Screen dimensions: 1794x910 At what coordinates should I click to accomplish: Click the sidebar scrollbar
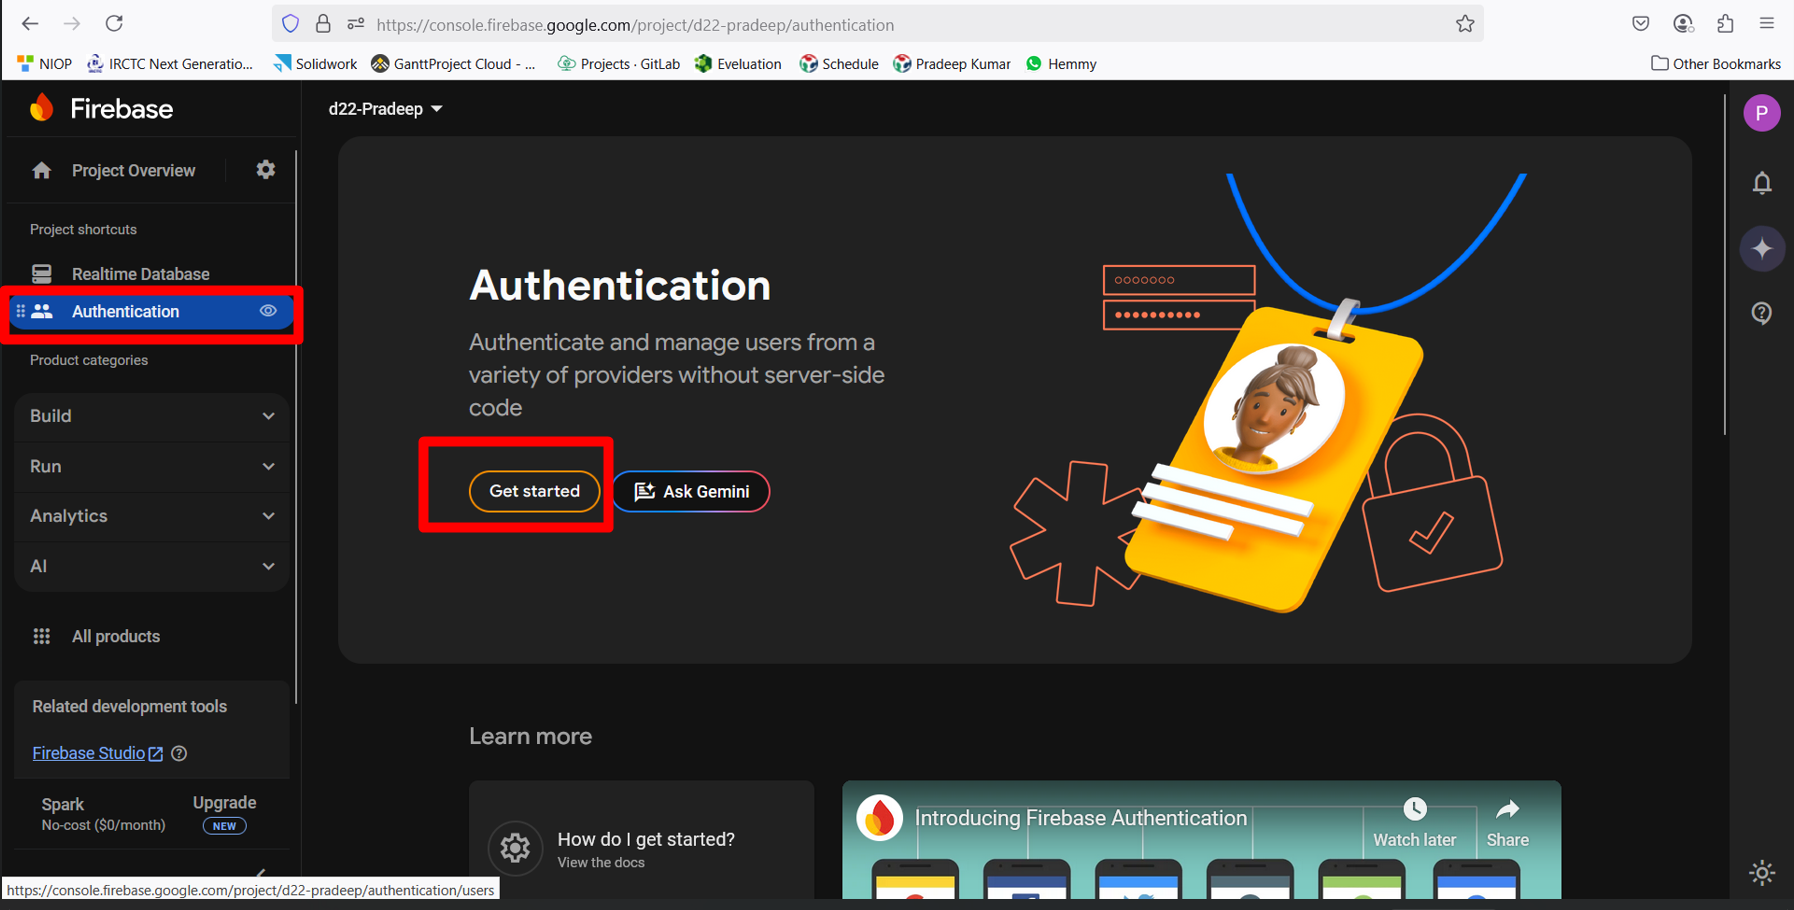[x=296, y=427]
